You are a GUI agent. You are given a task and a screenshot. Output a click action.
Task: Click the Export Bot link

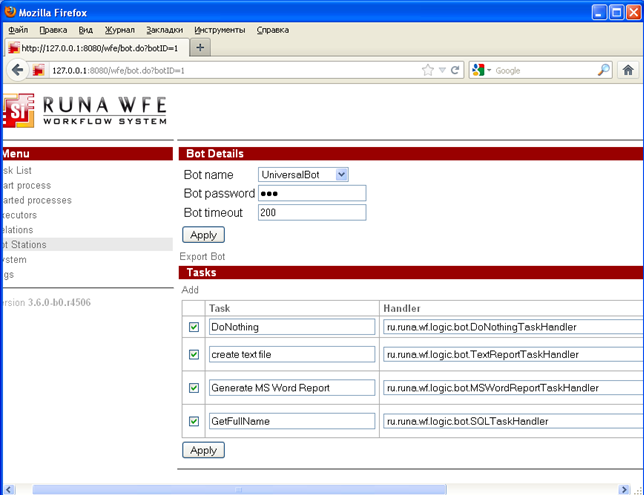202,257
